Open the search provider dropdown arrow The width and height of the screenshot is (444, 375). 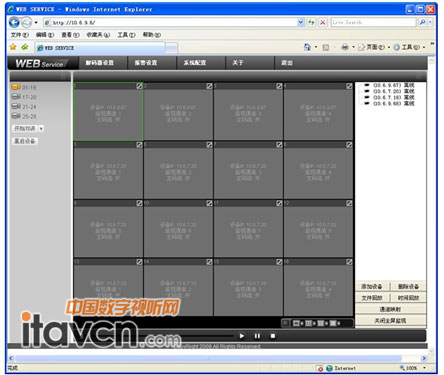pyautogui.click(x=430, y=22)
